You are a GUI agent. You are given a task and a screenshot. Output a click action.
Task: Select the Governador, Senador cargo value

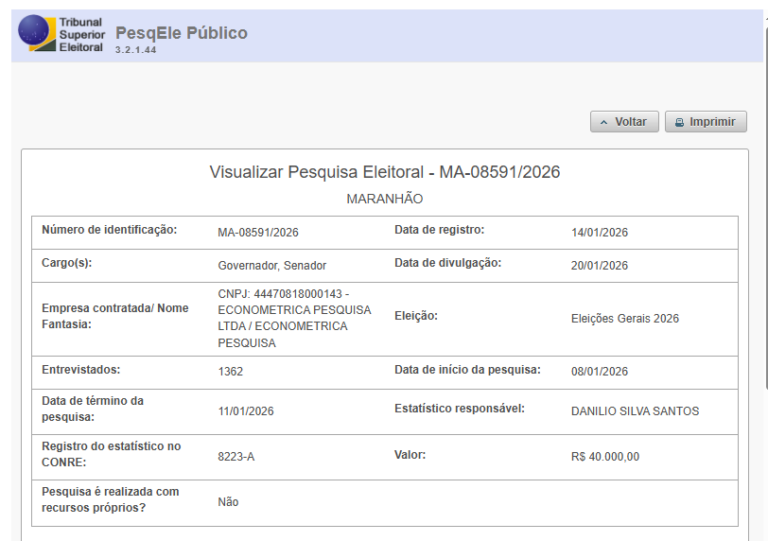(x=272, y=266)
